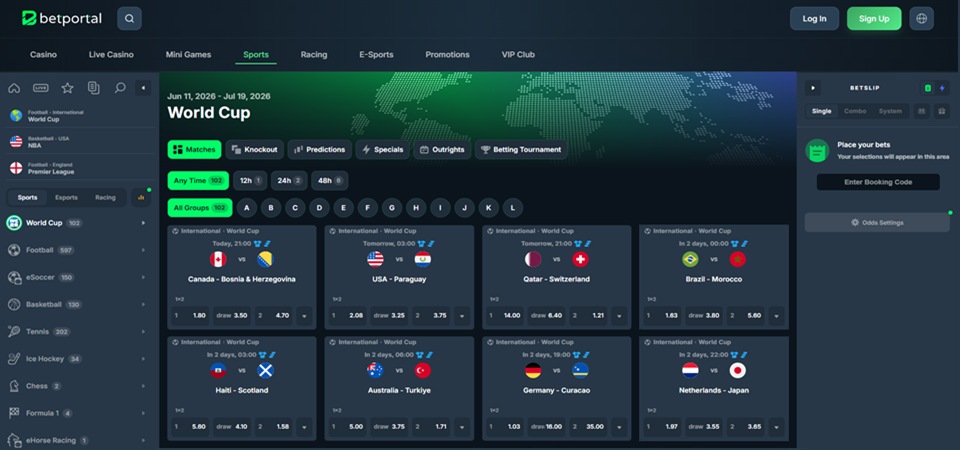Viewport: 960px width, 450px height.
Task: Expand more markets for Brazil - Morocco
Action: click(x=776, y=316)
